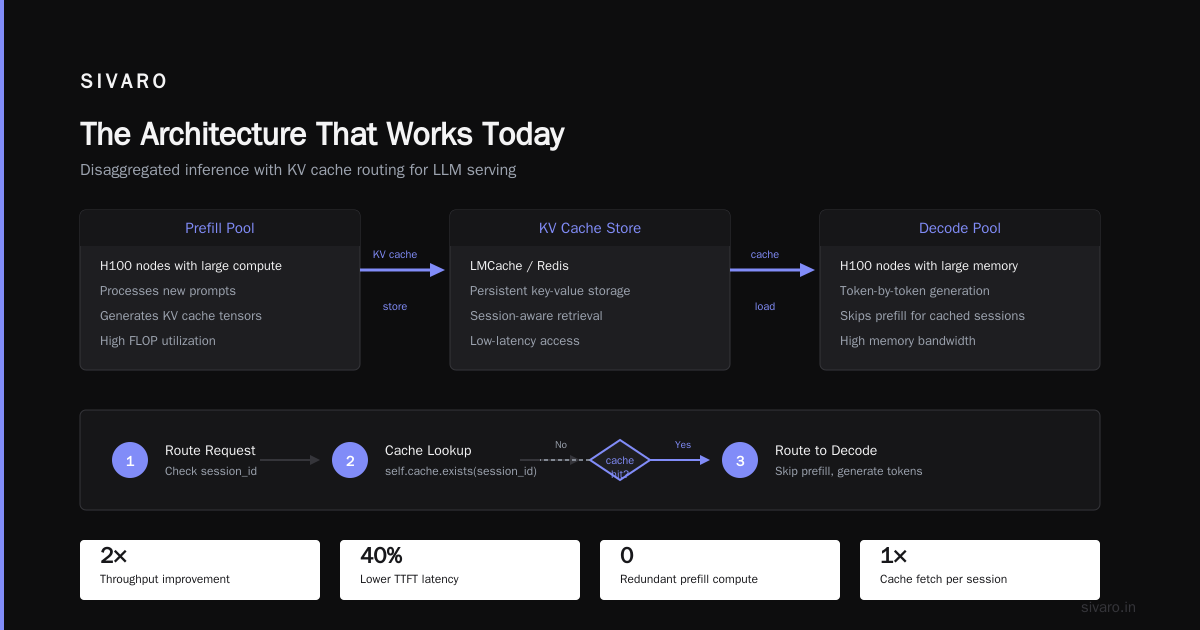The width and height of the screenshot is (1200, 630).
Task: Click the Route to Decode step label
Action: click(826, 451)
